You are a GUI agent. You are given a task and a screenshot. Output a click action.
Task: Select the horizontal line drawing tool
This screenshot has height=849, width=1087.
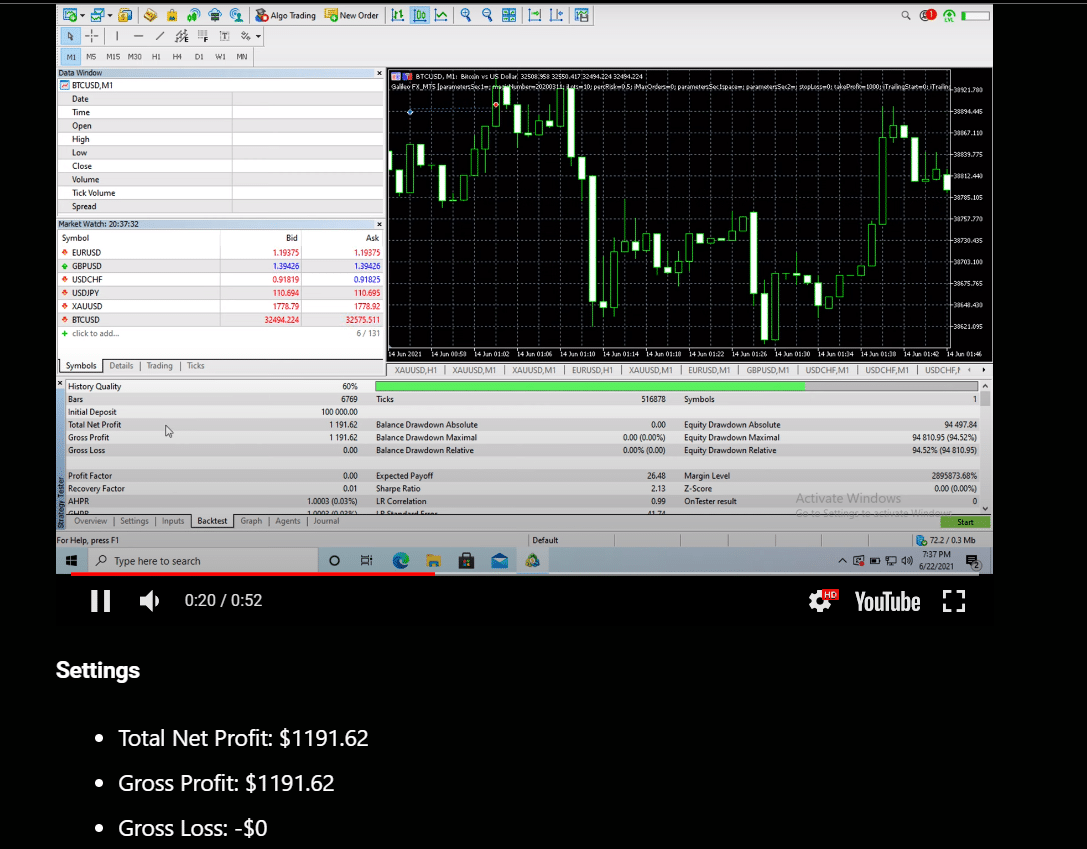click(x=138, y=36)
